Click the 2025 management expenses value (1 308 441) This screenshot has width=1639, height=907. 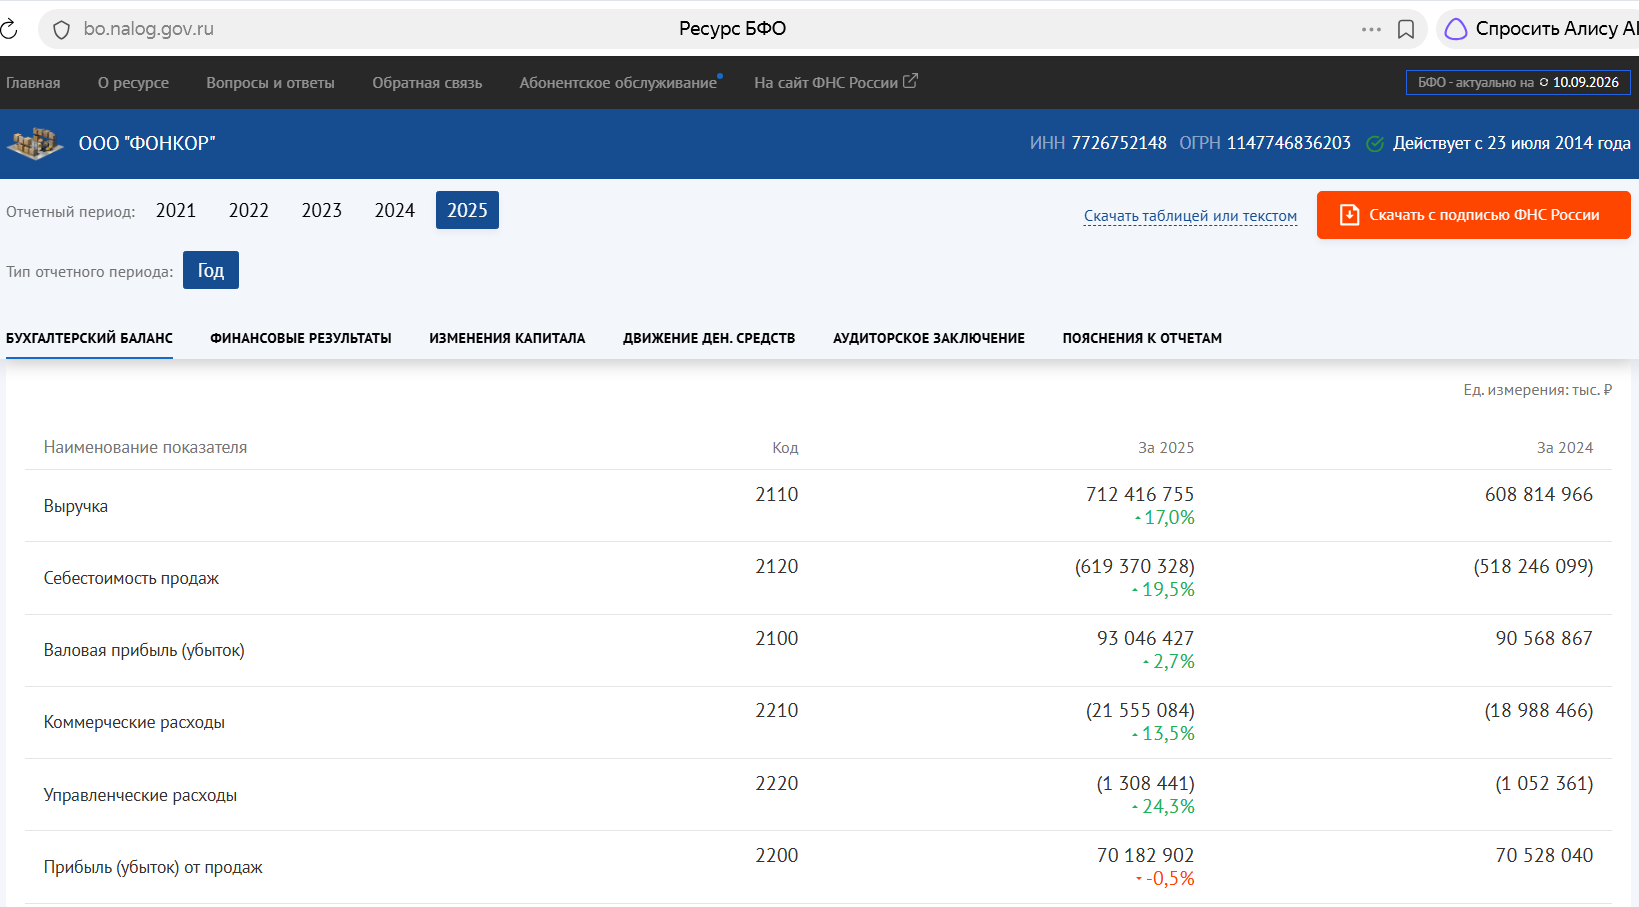[x=1146, y=783]
